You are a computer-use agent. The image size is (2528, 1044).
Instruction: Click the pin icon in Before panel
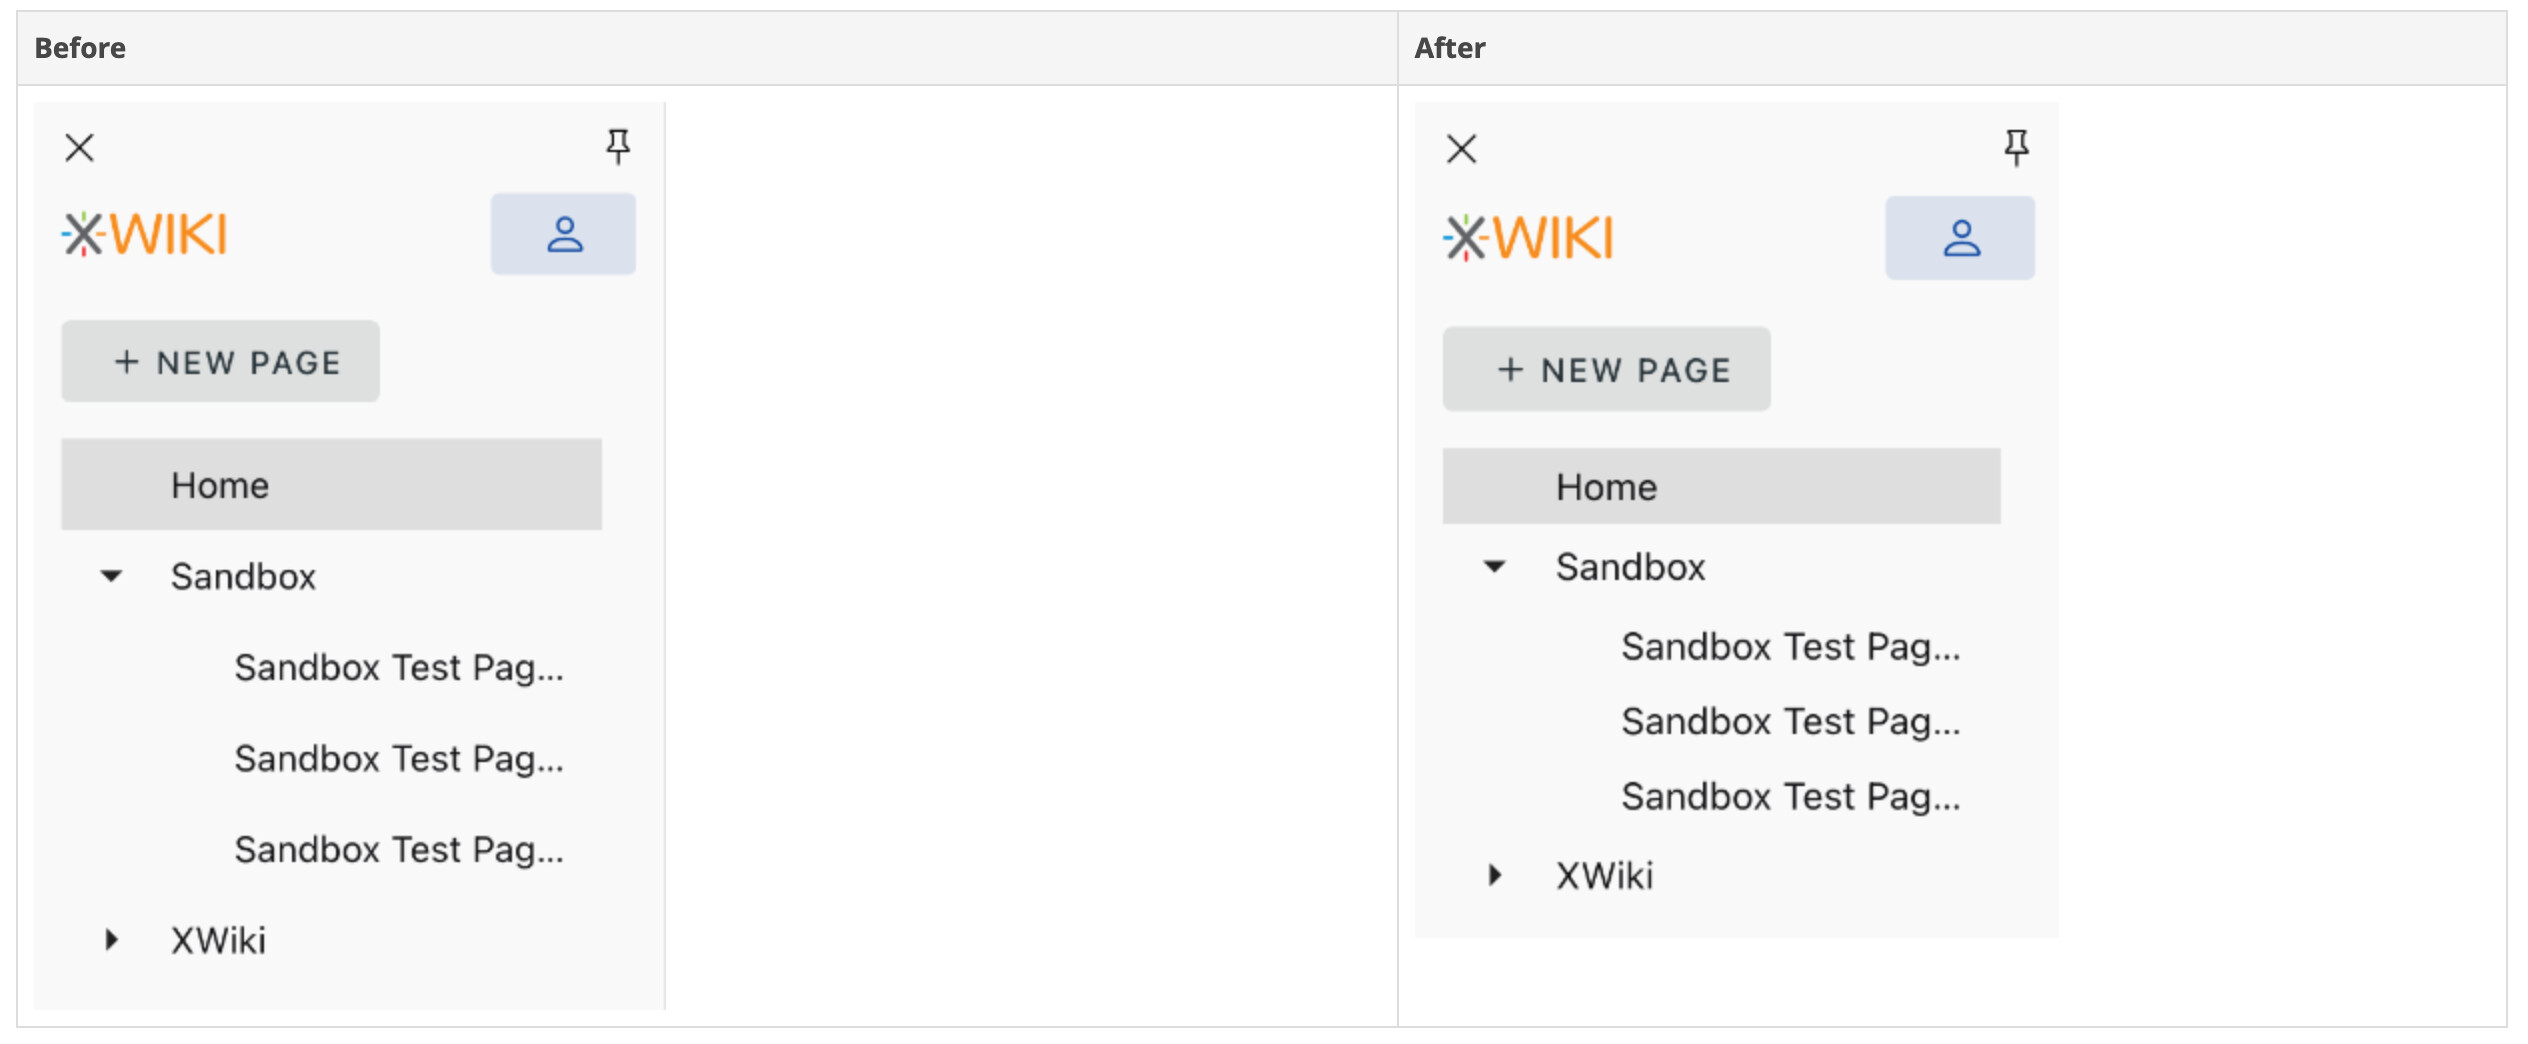click(618, 146)
